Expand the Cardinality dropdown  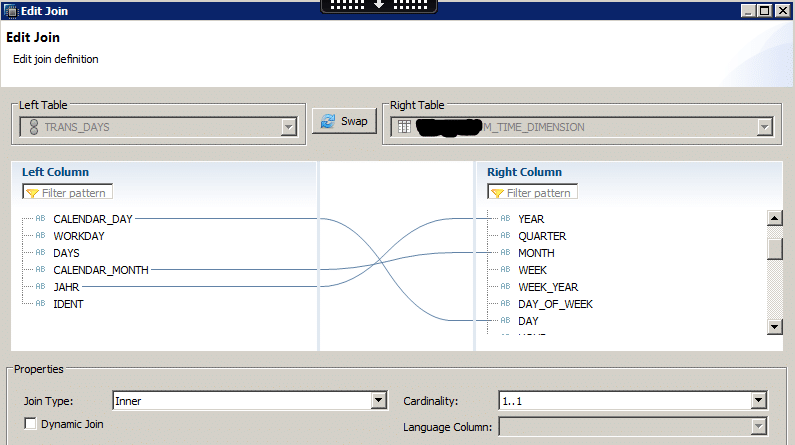coord(758,401)
